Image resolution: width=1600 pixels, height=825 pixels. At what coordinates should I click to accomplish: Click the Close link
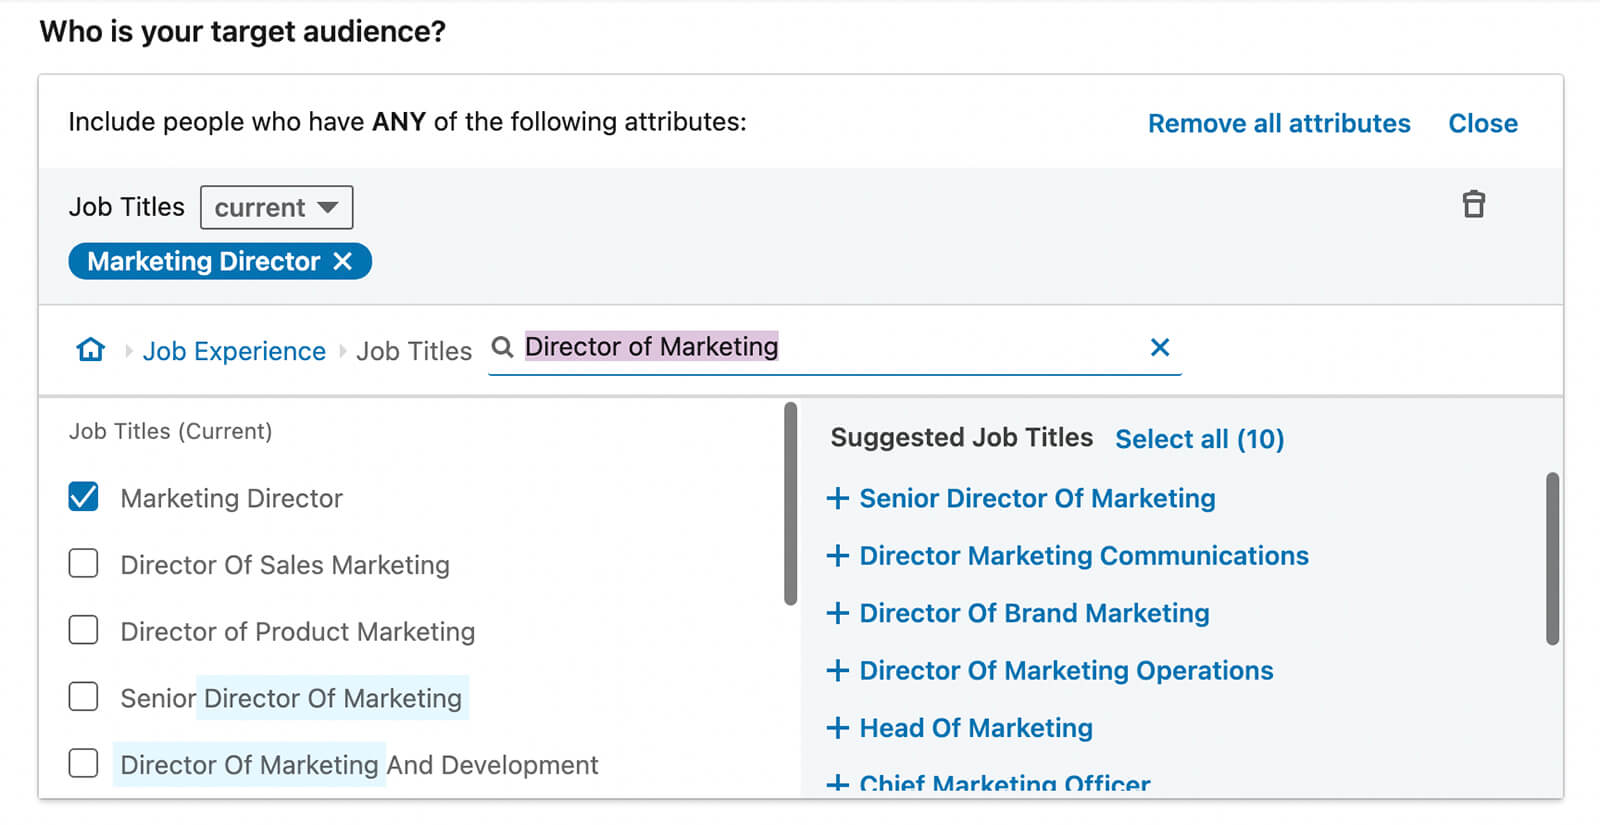pos(1482,123)
